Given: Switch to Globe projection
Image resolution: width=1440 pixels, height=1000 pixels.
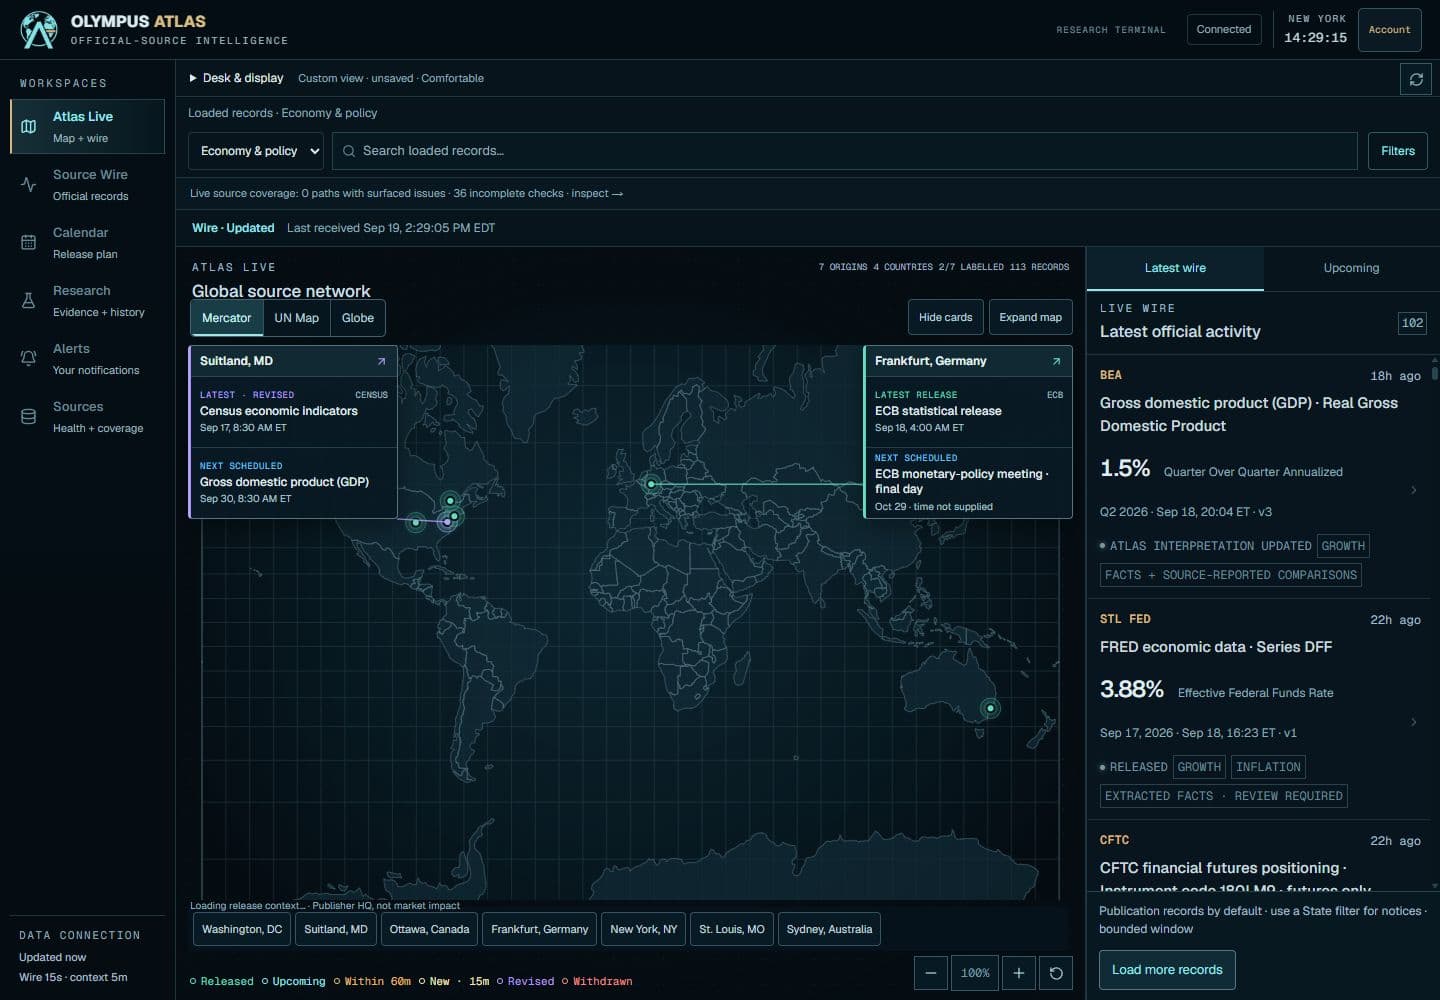Looking at the screenshot, I should click(x=358, y=318).
